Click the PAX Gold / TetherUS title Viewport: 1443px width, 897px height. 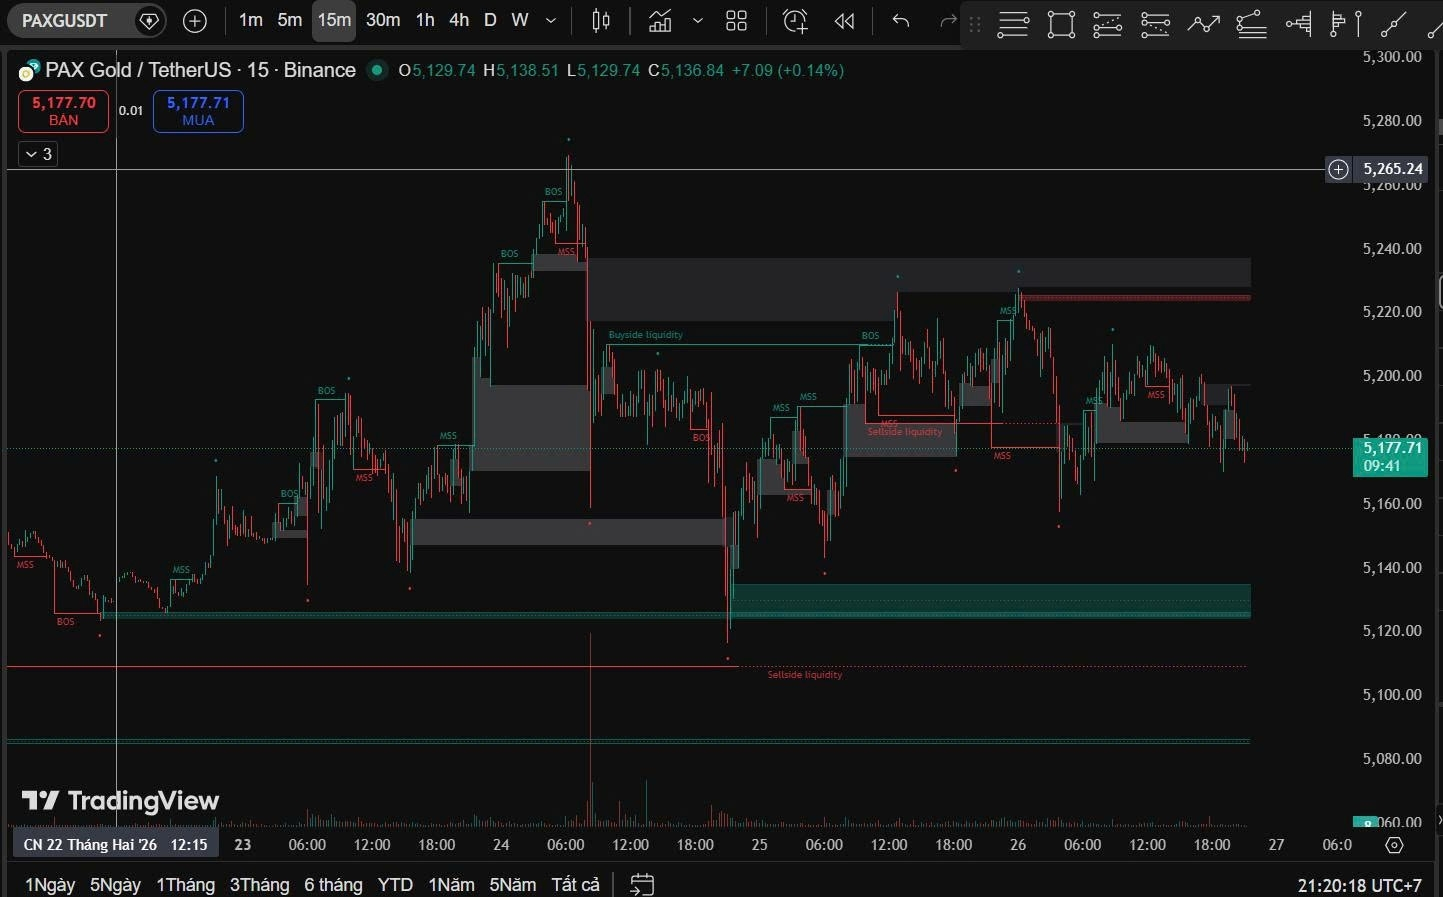click(x=200, y=70)
